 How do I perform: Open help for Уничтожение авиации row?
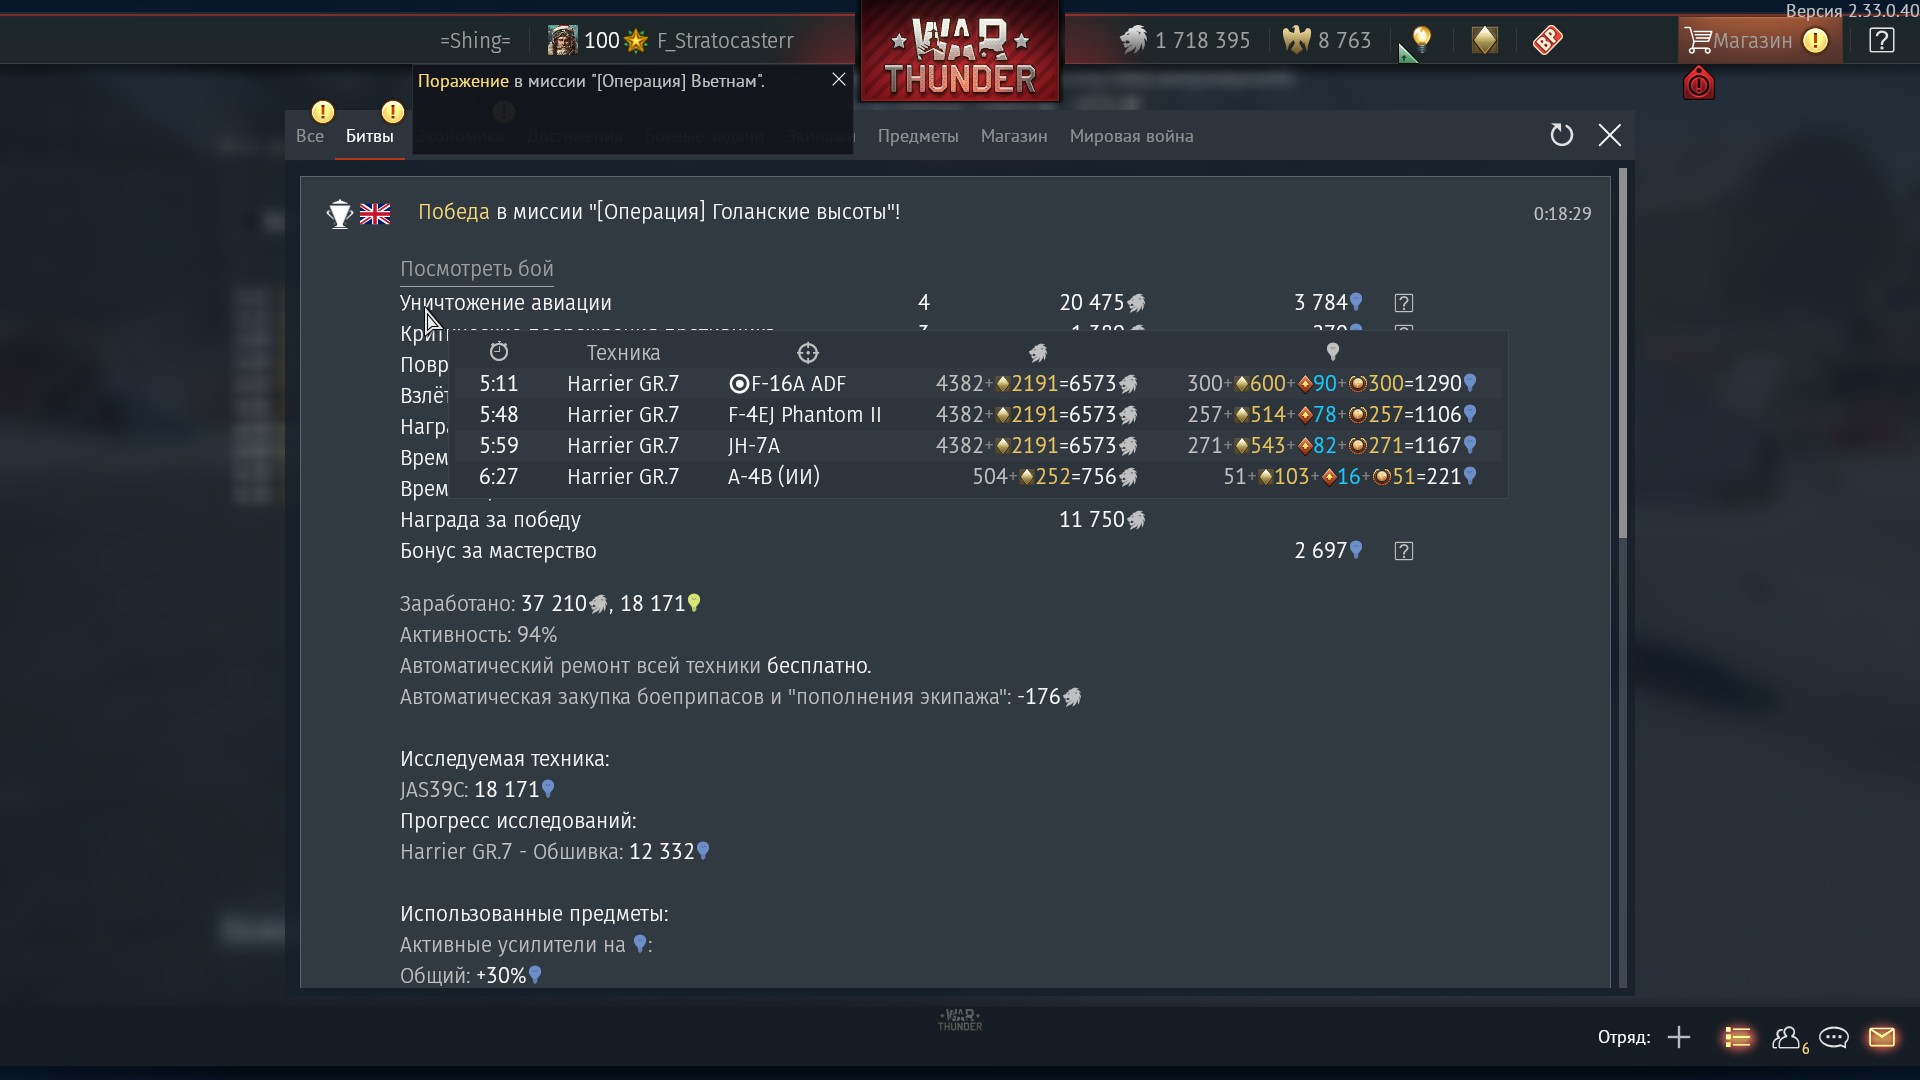click(x=1403, y=303)
